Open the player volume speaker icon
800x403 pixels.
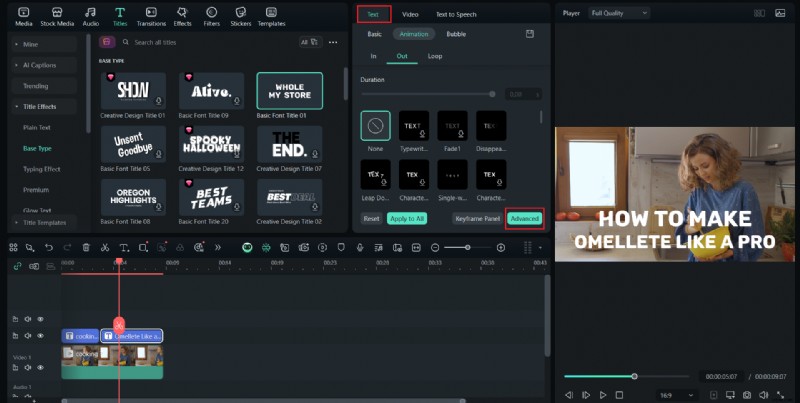(x=763, y=395)
